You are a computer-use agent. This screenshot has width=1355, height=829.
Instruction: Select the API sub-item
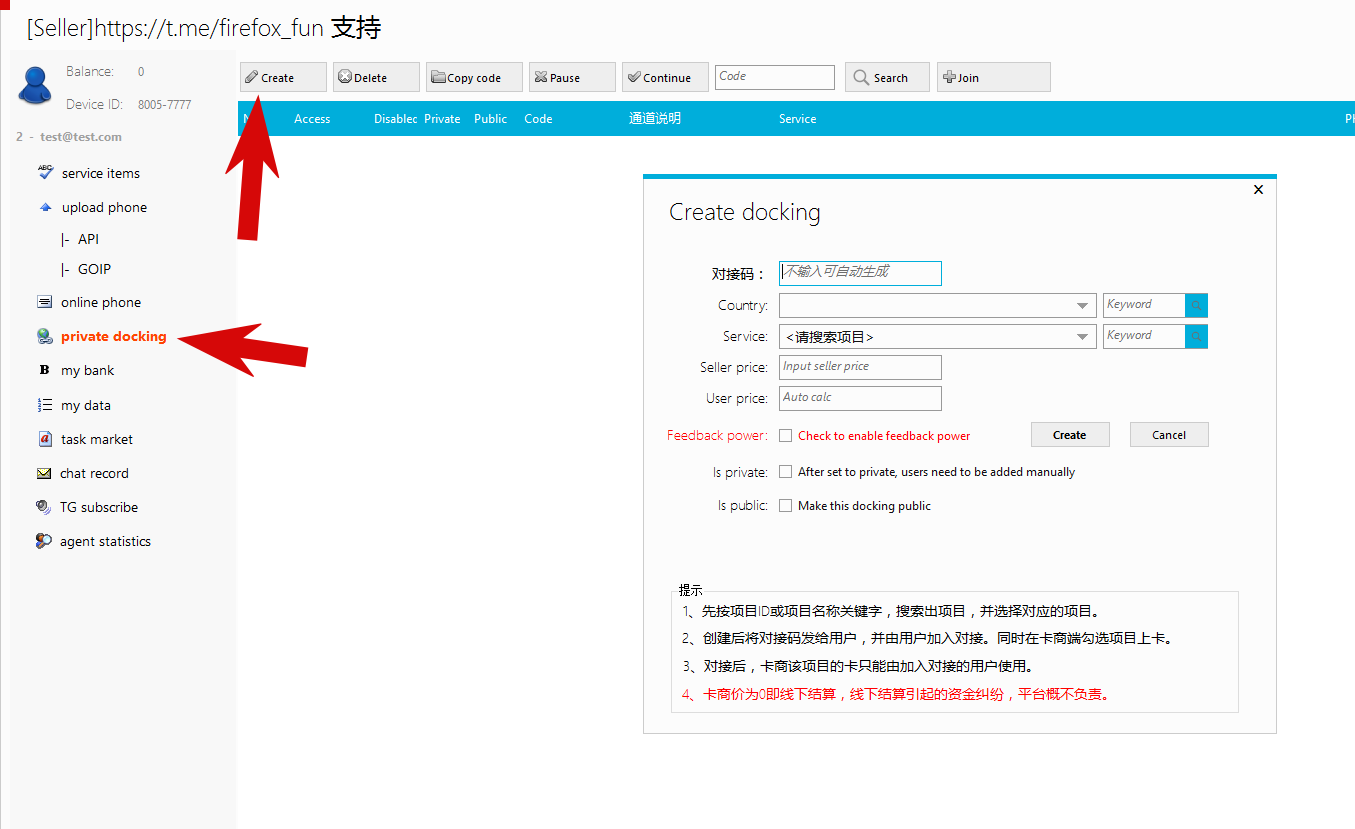coord(88,239)
